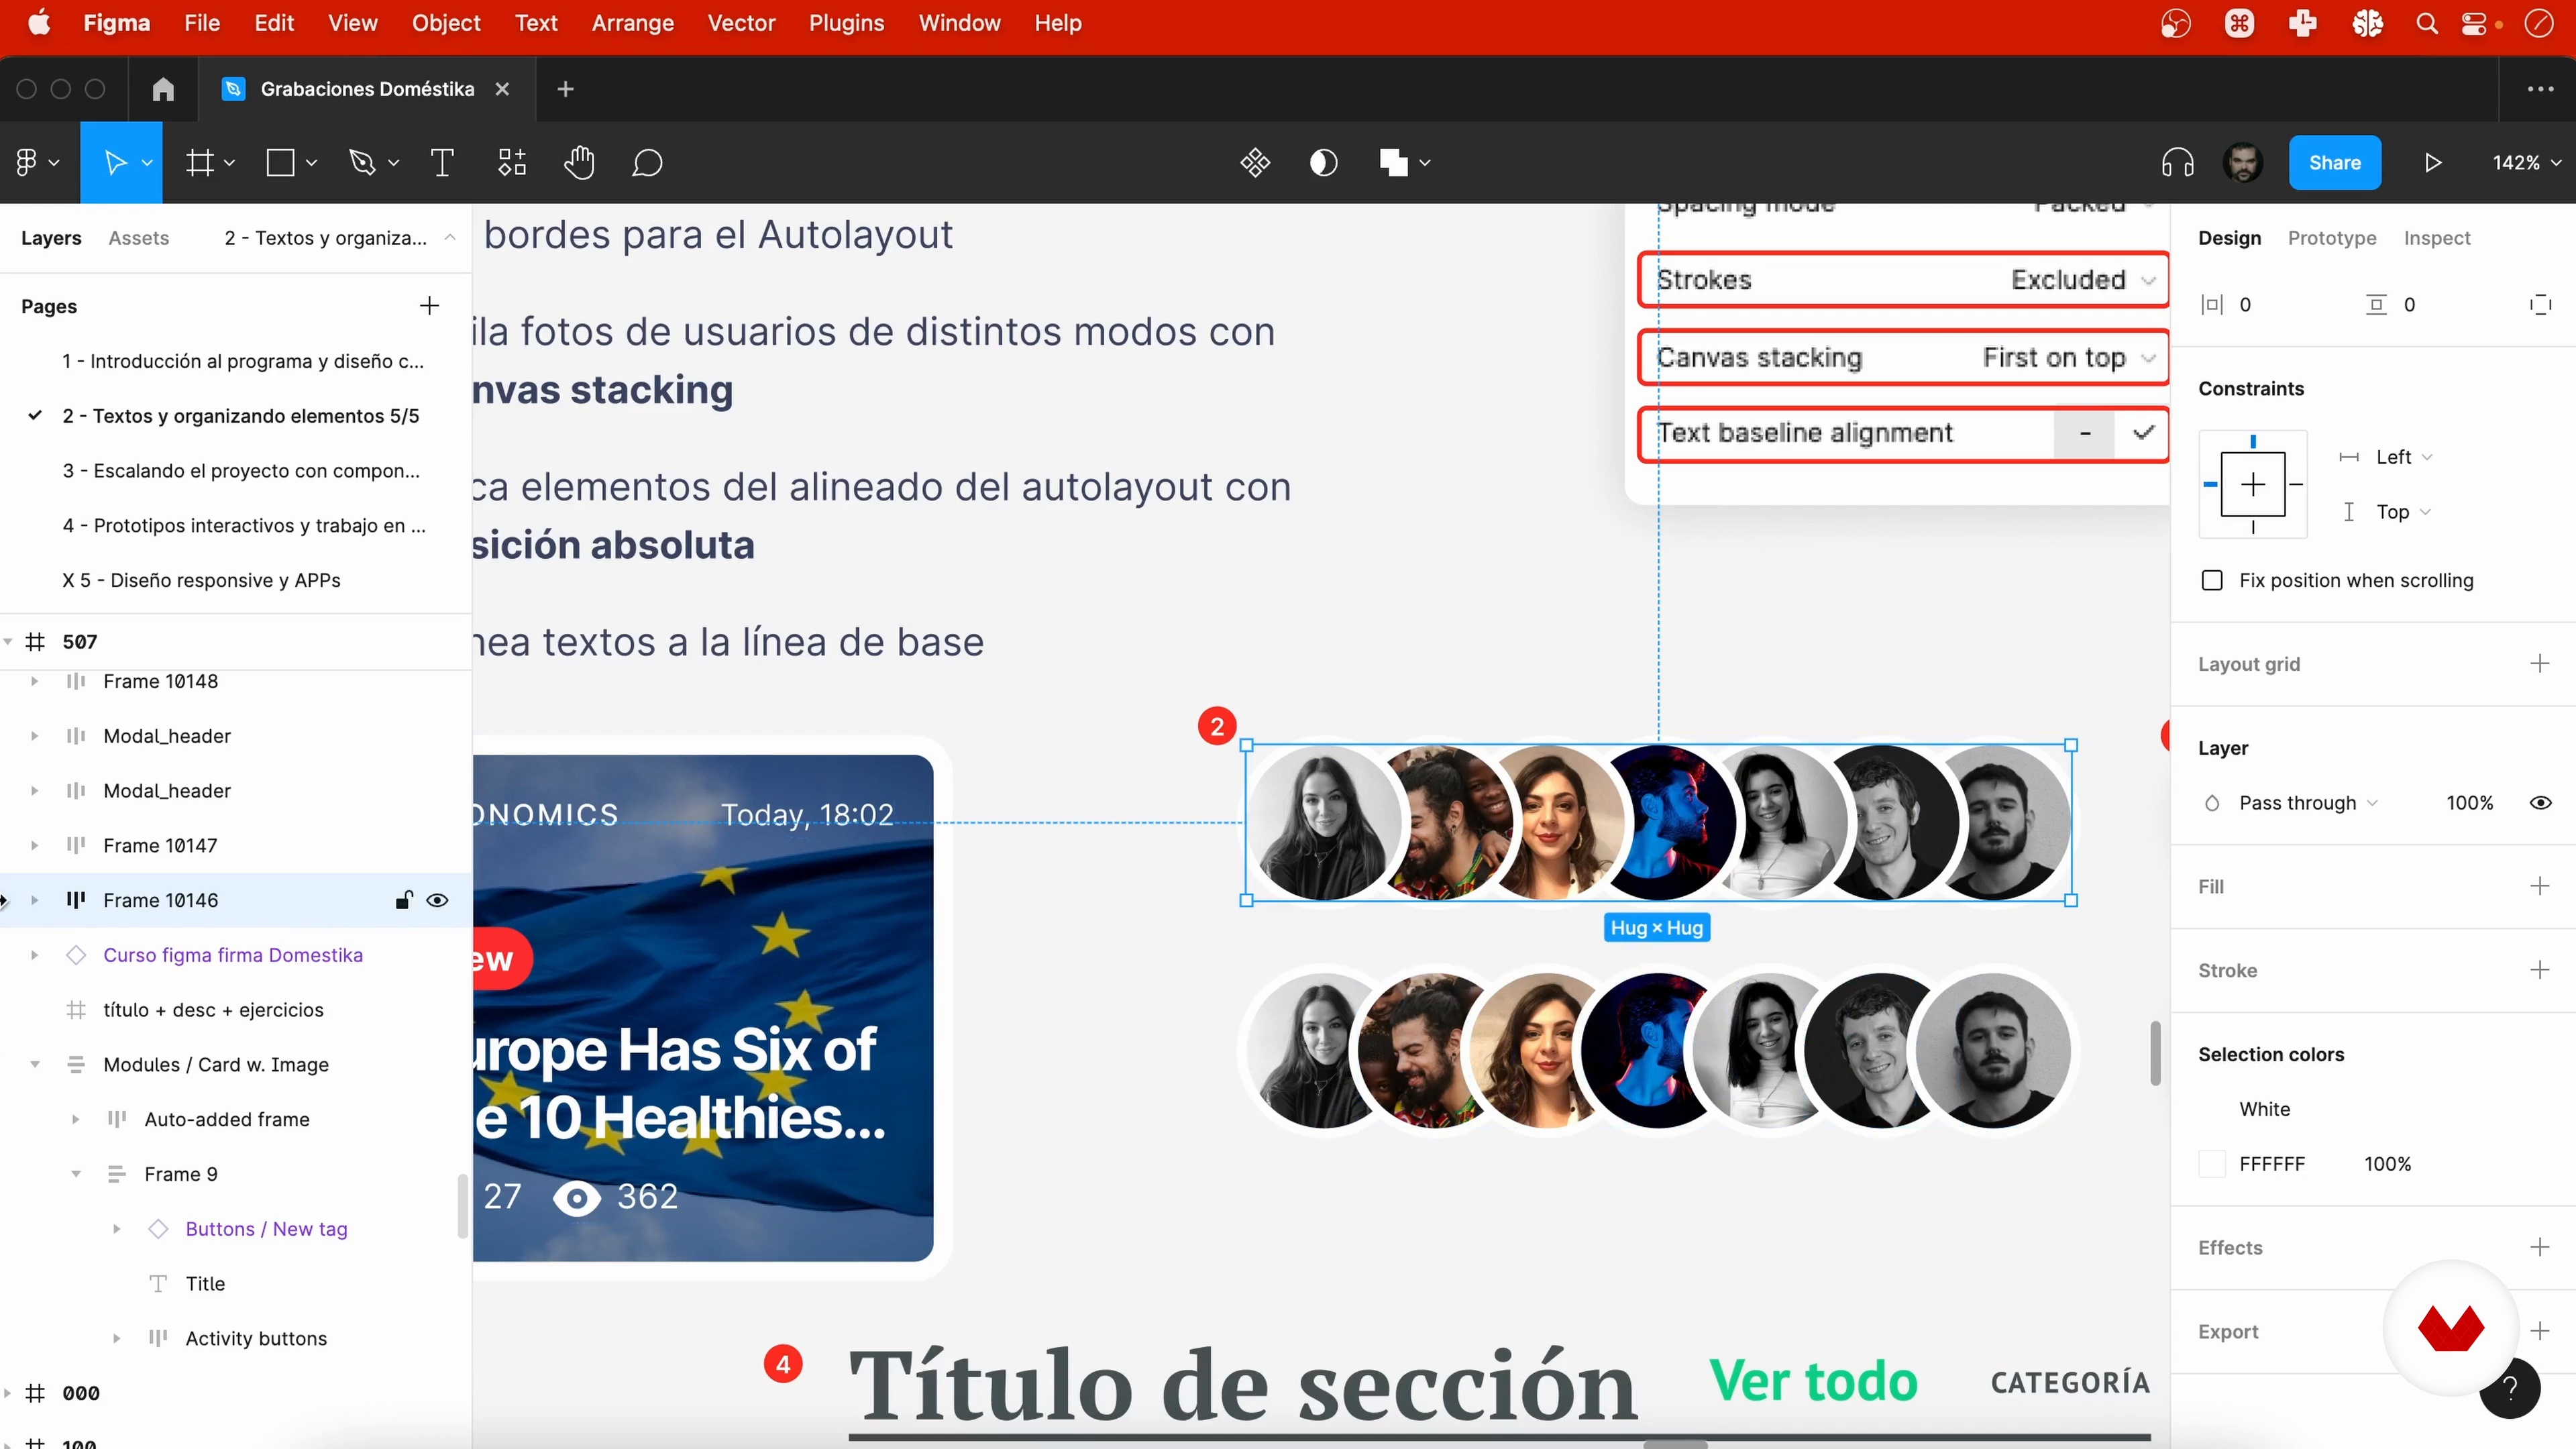Collapse the Frame 9 layer
The image size is (2576, 1449).
(75, 1174)
